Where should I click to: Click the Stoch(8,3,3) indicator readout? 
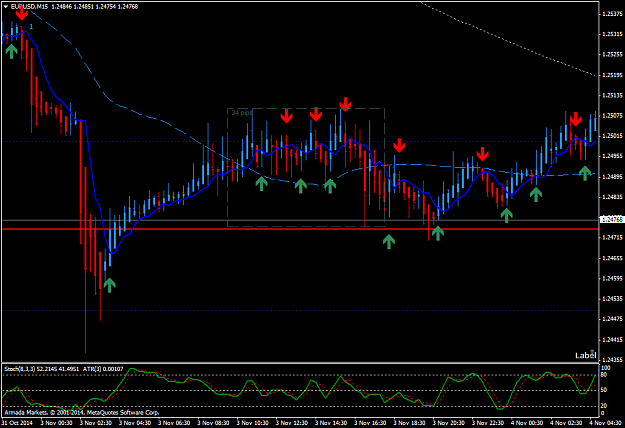coord(41,369)
